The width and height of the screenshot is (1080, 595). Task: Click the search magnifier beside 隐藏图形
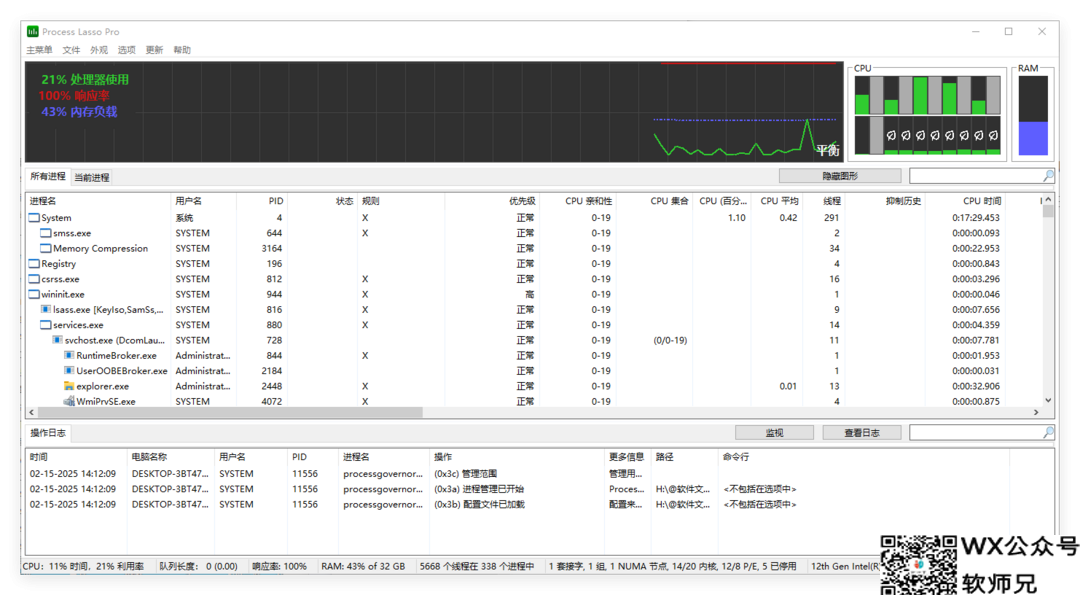click(1048, 176)
